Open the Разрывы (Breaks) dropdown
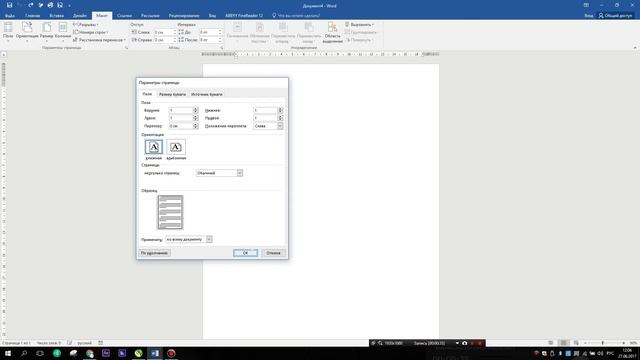The image size is (640, 360). 86,24
